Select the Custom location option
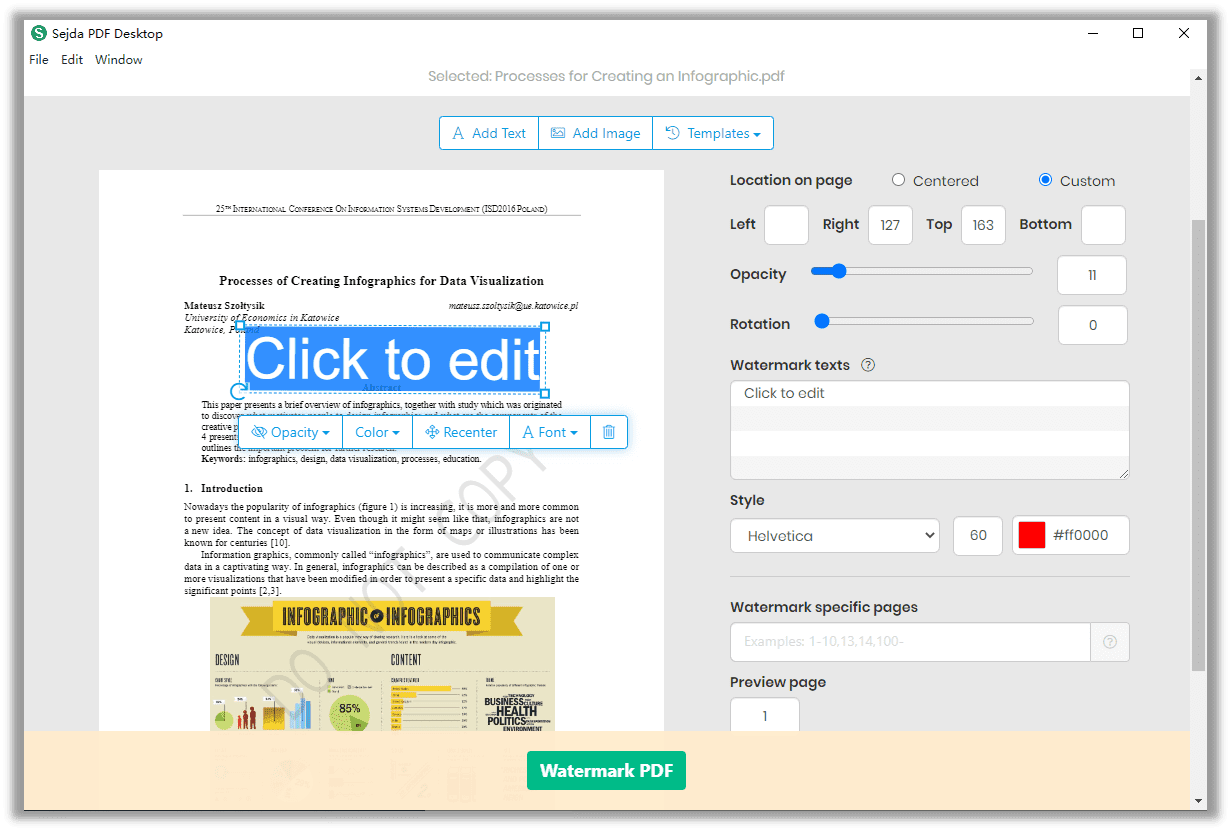Image resolution: width=1232 pixels, height=832 pixels. [1045, 180]
